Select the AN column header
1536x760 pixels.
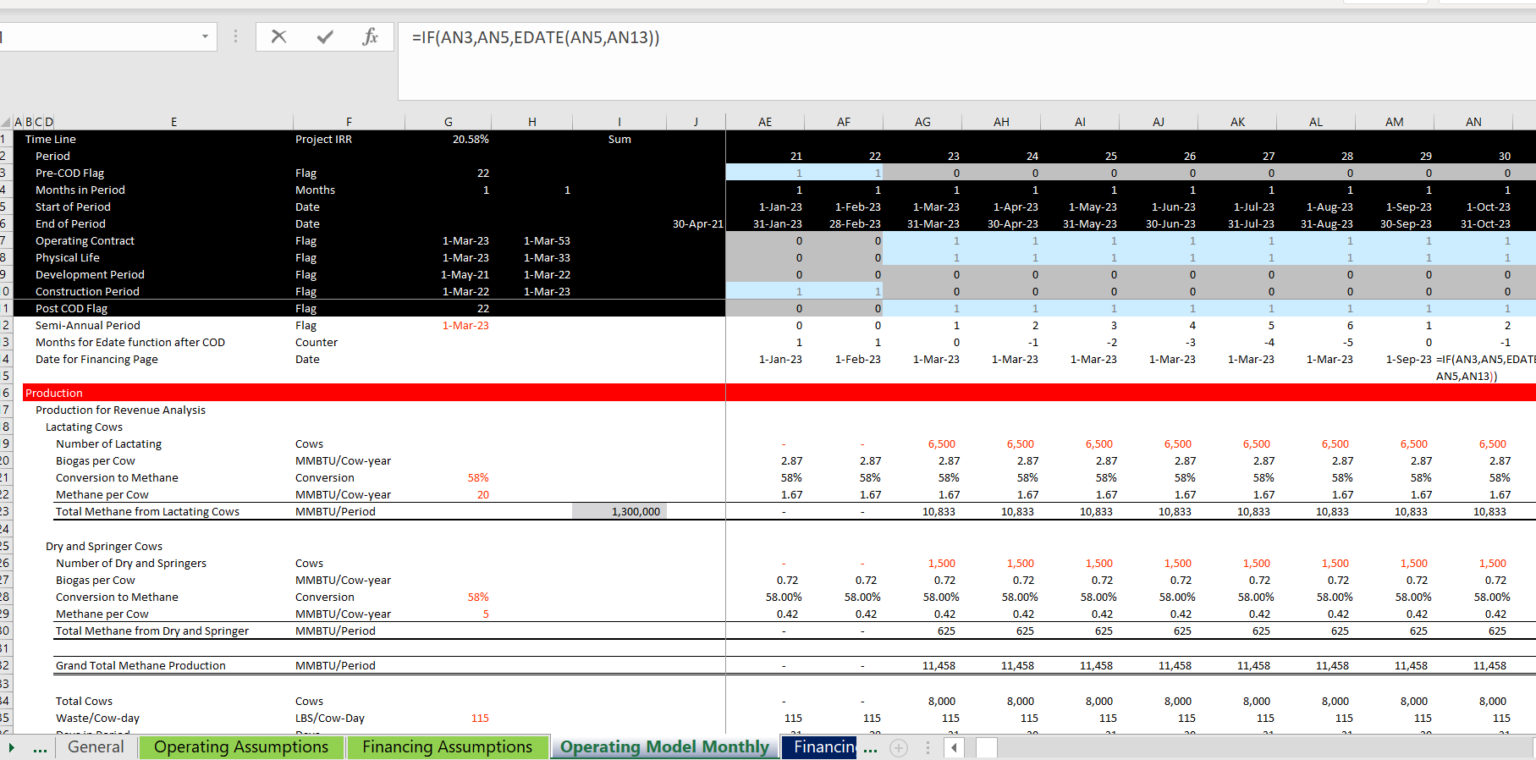[x=1472, y=121]
